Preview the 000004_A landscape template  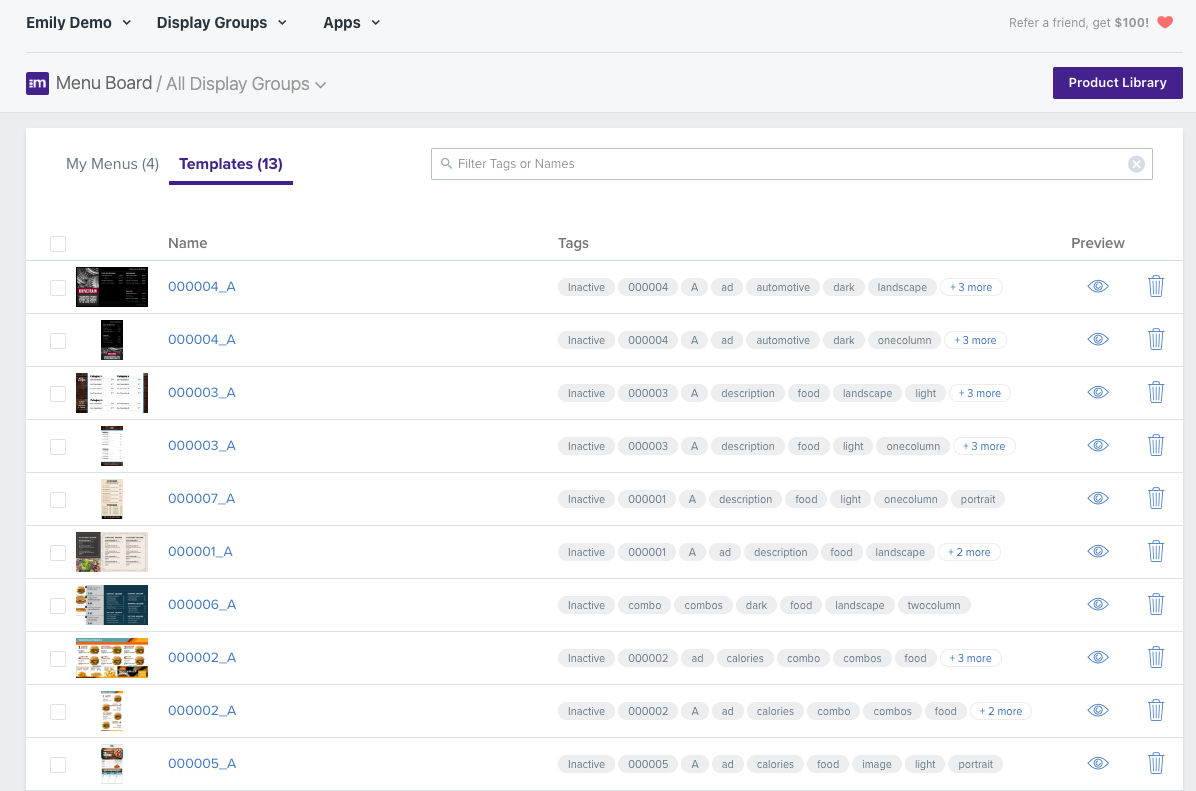coord(1097,286)
